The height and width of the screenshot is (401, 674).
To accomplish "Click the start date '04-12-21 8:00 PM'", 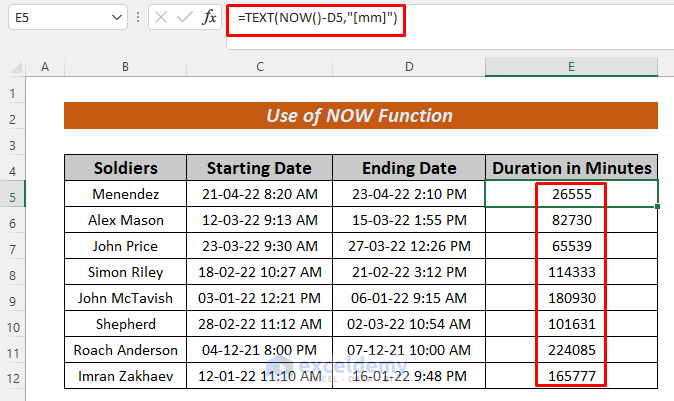I will 260,350.
